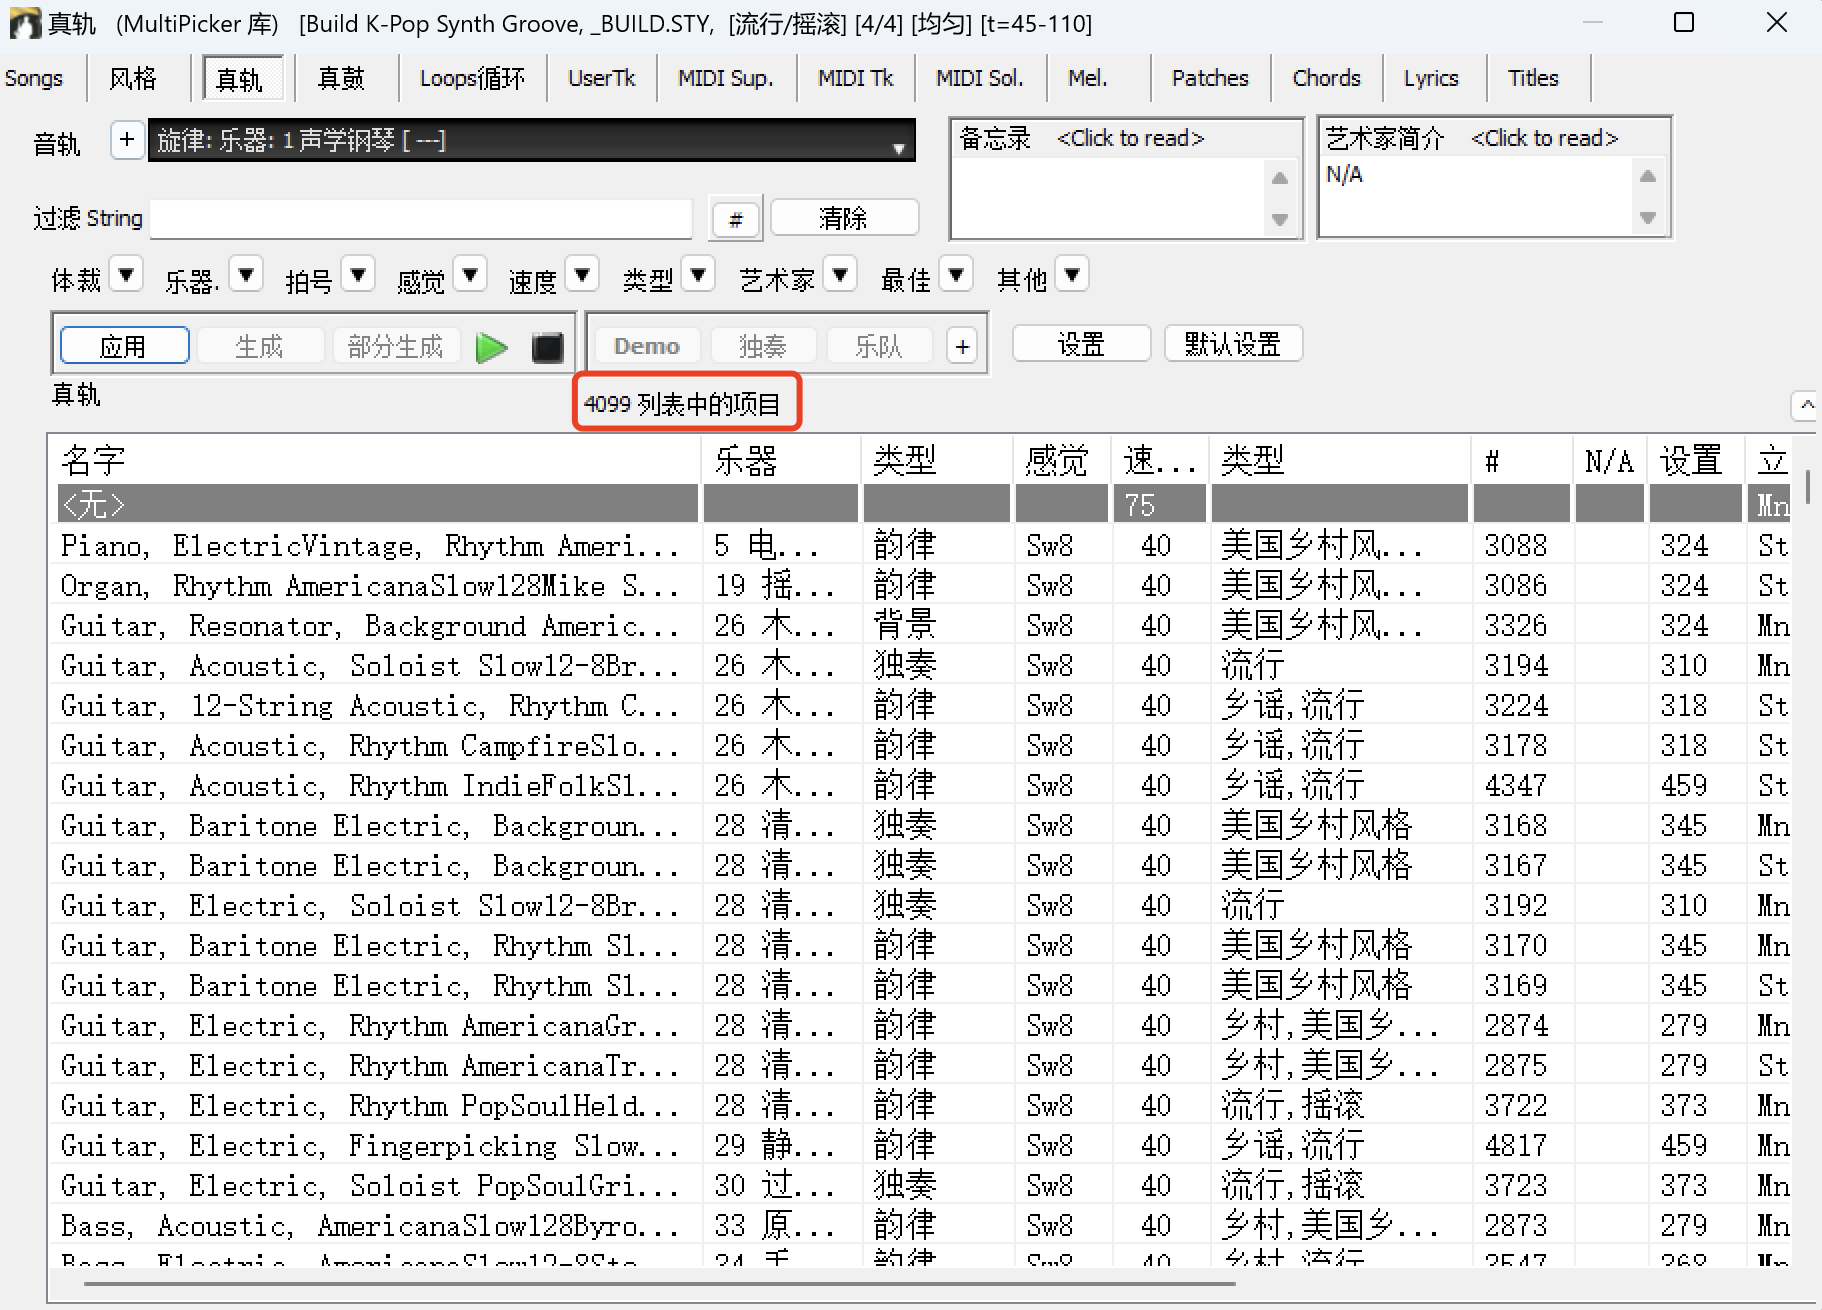Click the 部分生成 button
Image resolution: width=1822 pixels, height=1310 pixels.
point(395,346)
